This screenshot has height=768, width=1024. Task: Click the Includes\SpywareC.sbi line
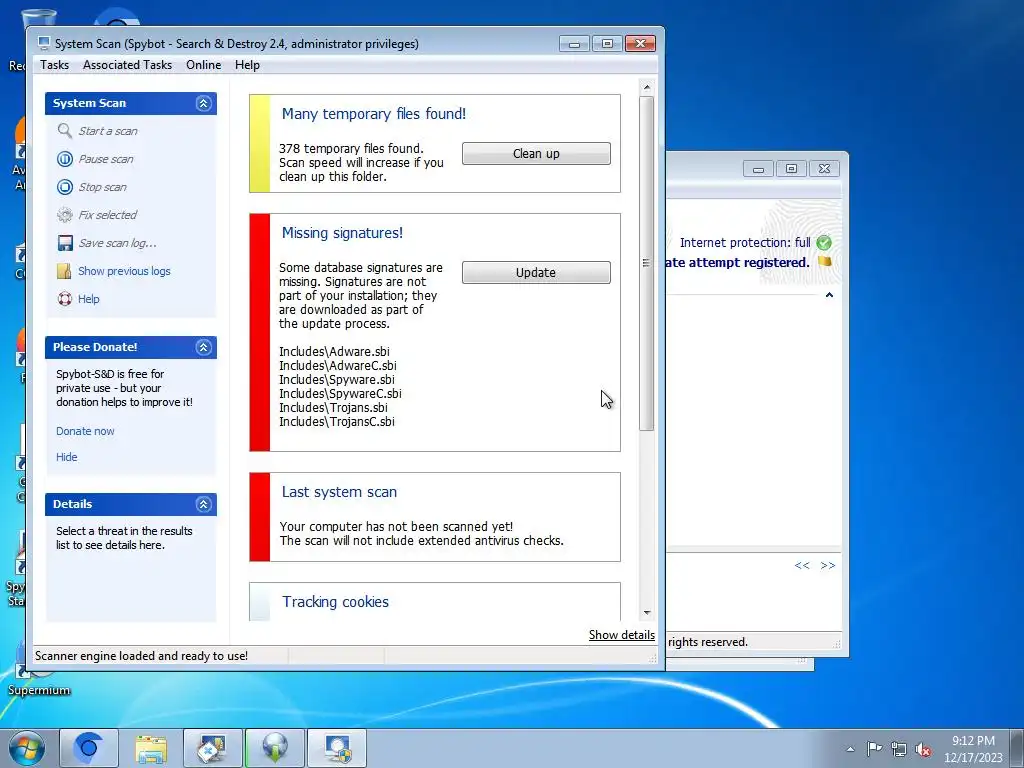click(340, 393)
